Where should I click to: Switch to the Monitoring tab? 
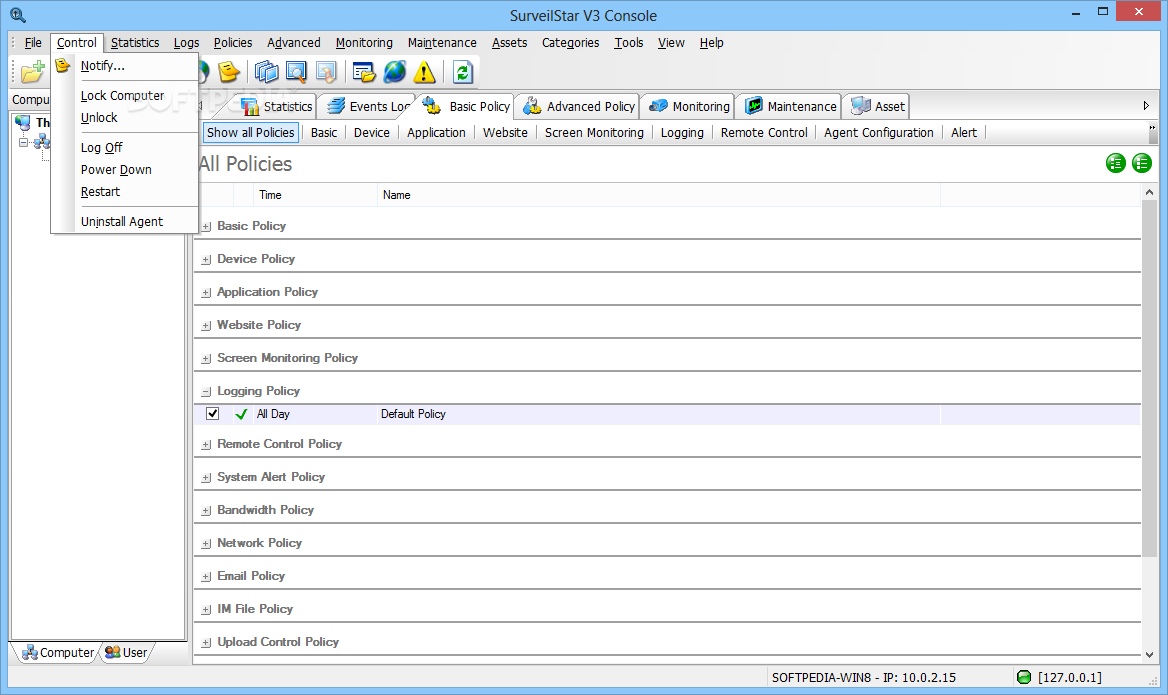pos(689,107)
